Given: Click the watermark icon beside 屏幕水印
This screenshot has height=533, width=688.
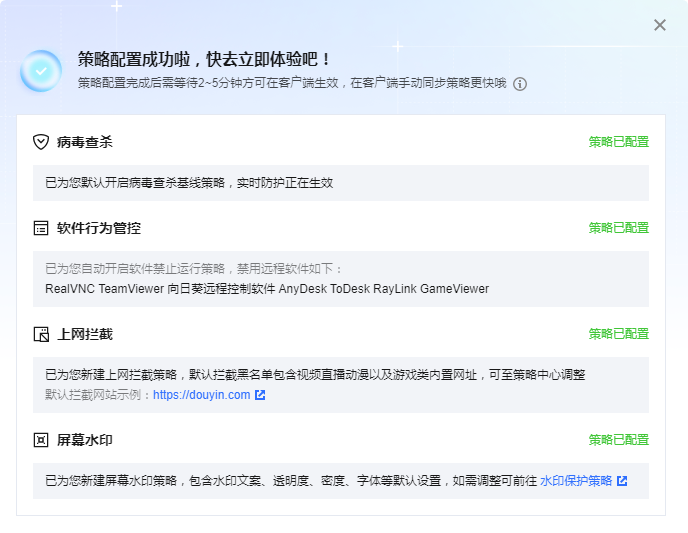Looking at the screenshot, I should click(x=41, y=440).
